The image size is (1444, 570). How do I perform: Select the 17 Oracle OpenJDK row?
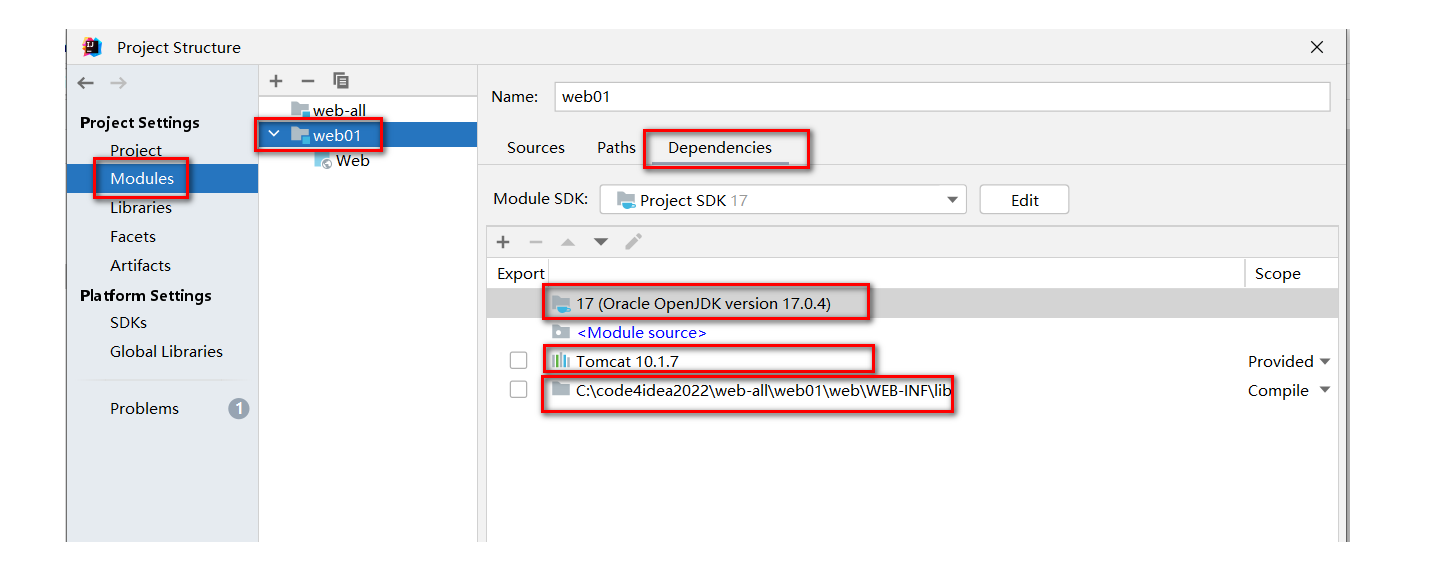tap(912, 303)
